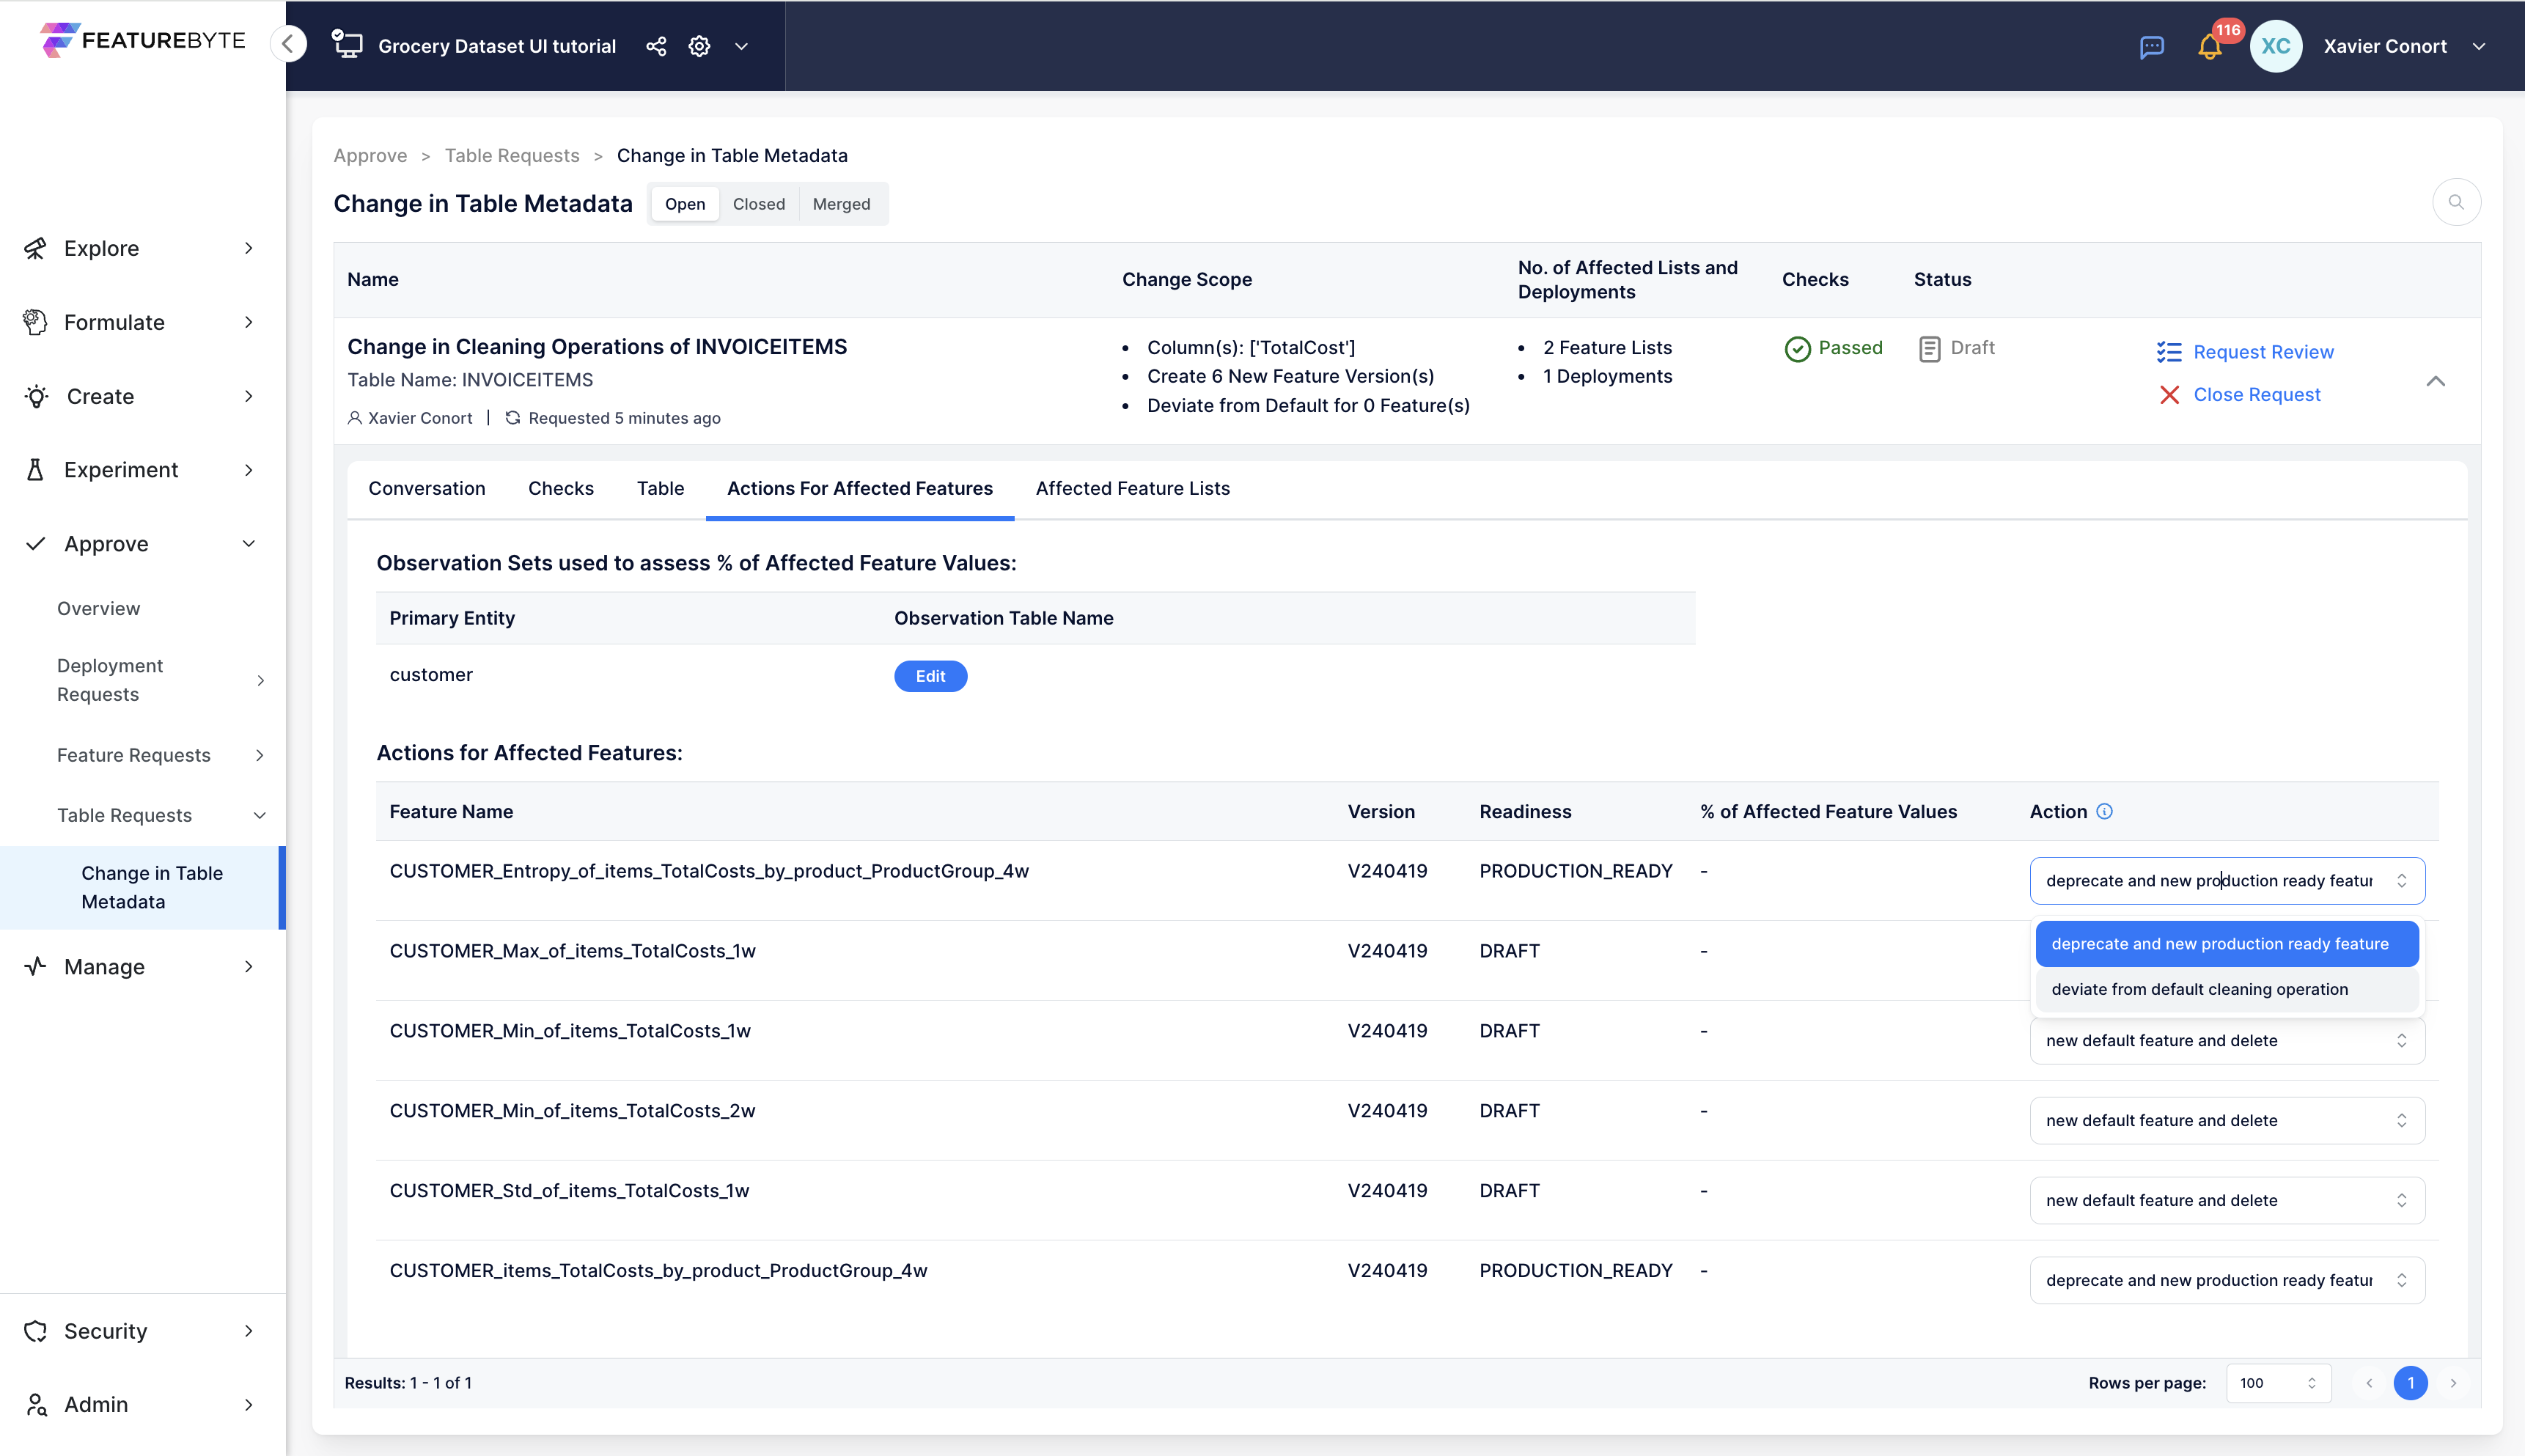Click the Manage pulse icon
The width and height of the screenshot is (2525, 1456).
(35, 966)
